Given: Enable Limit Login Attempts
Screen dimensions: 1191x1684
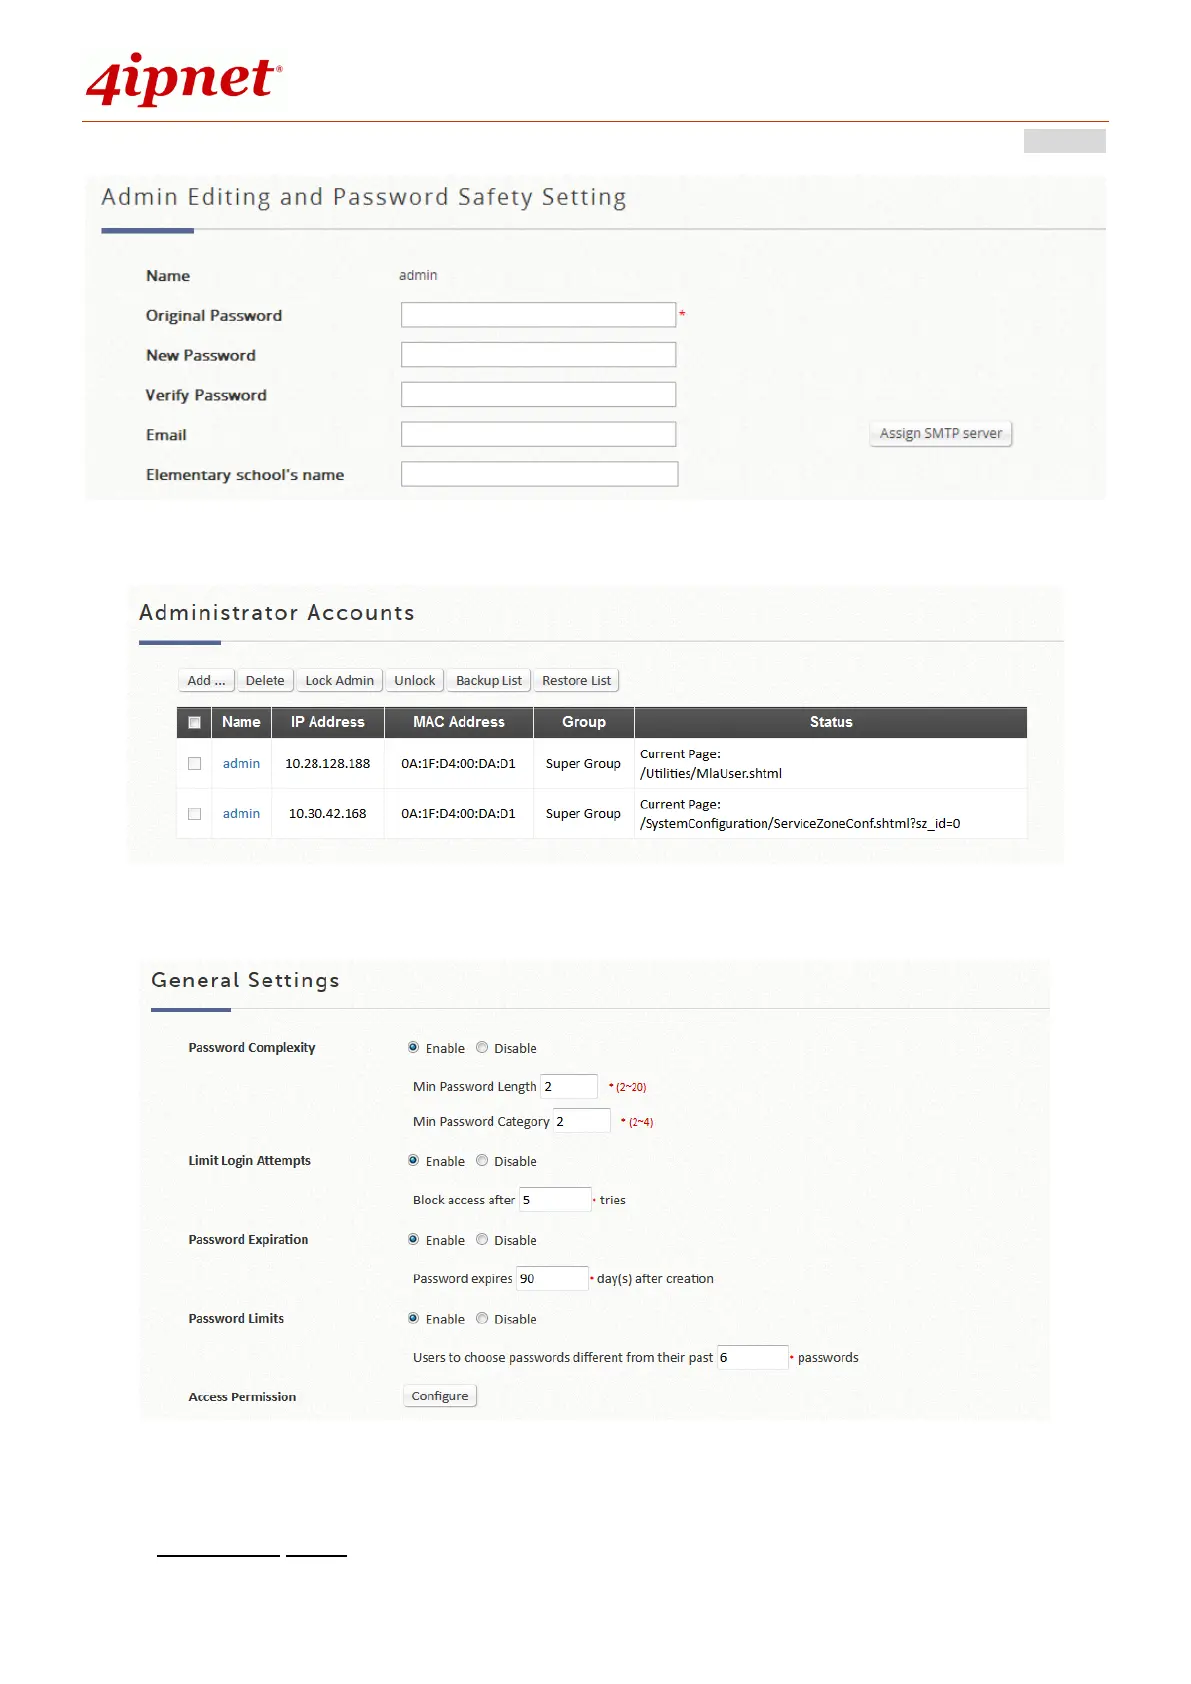Looking at the screenshot, I should [x=413, y=1161].
